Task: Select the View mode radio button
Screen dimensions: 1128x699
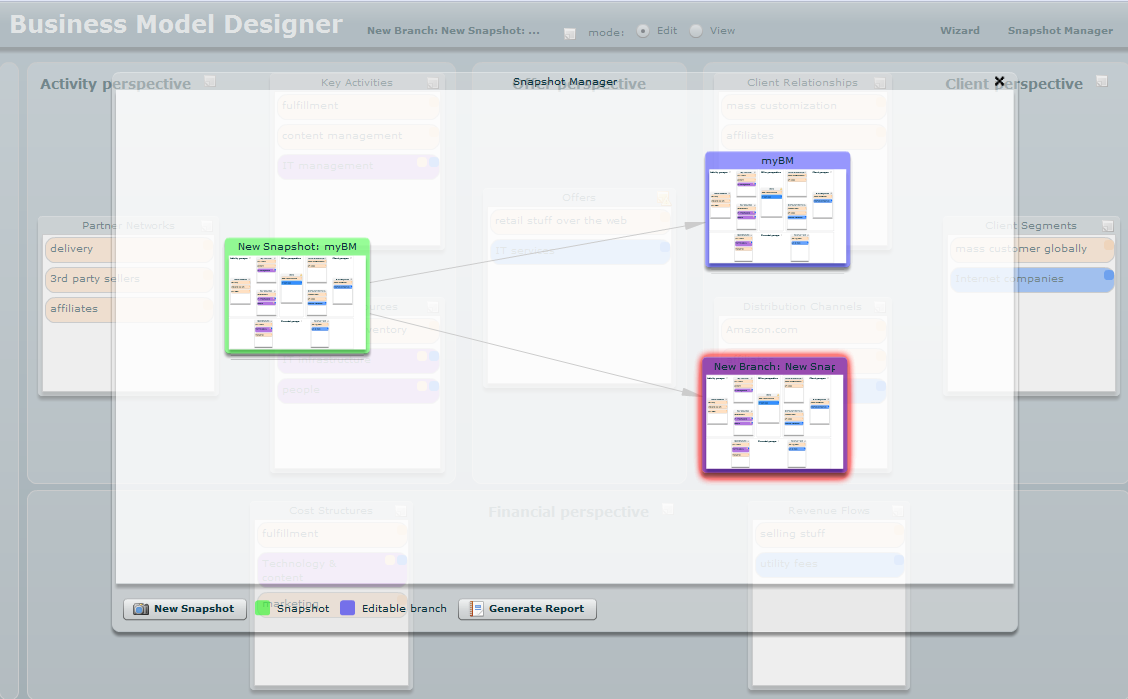Action: [696, 31]
